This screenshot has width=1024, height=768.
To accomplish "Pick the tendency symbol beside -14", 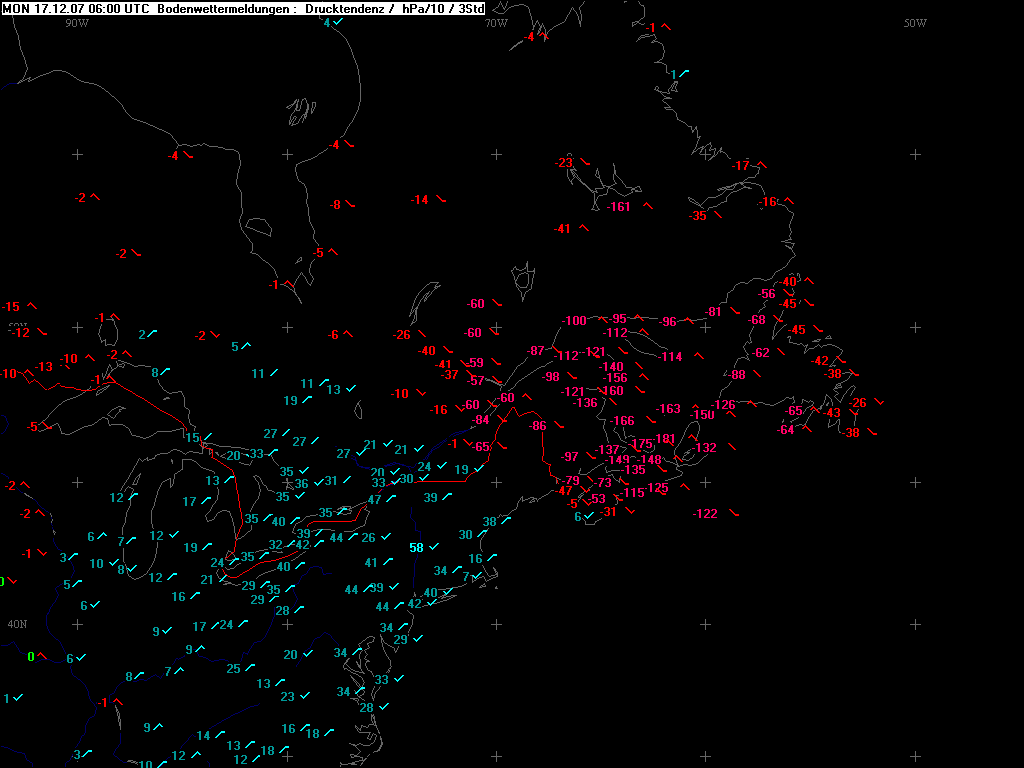I will point(441,200).
